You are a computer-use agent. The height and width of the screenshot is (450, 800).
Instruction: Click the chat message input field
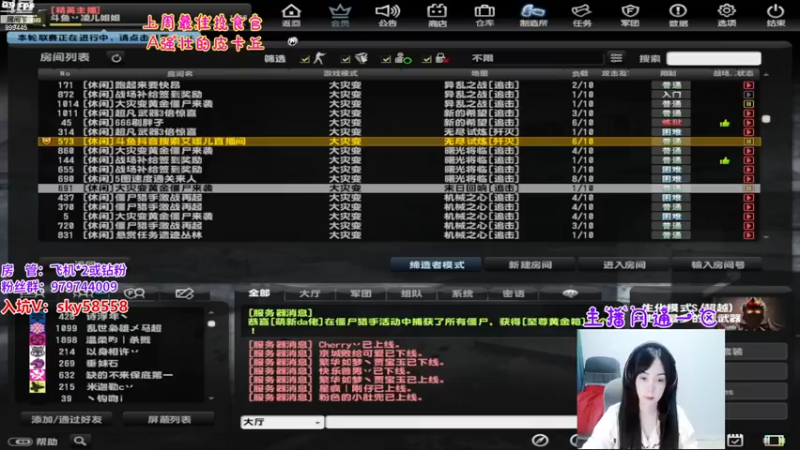452,422
